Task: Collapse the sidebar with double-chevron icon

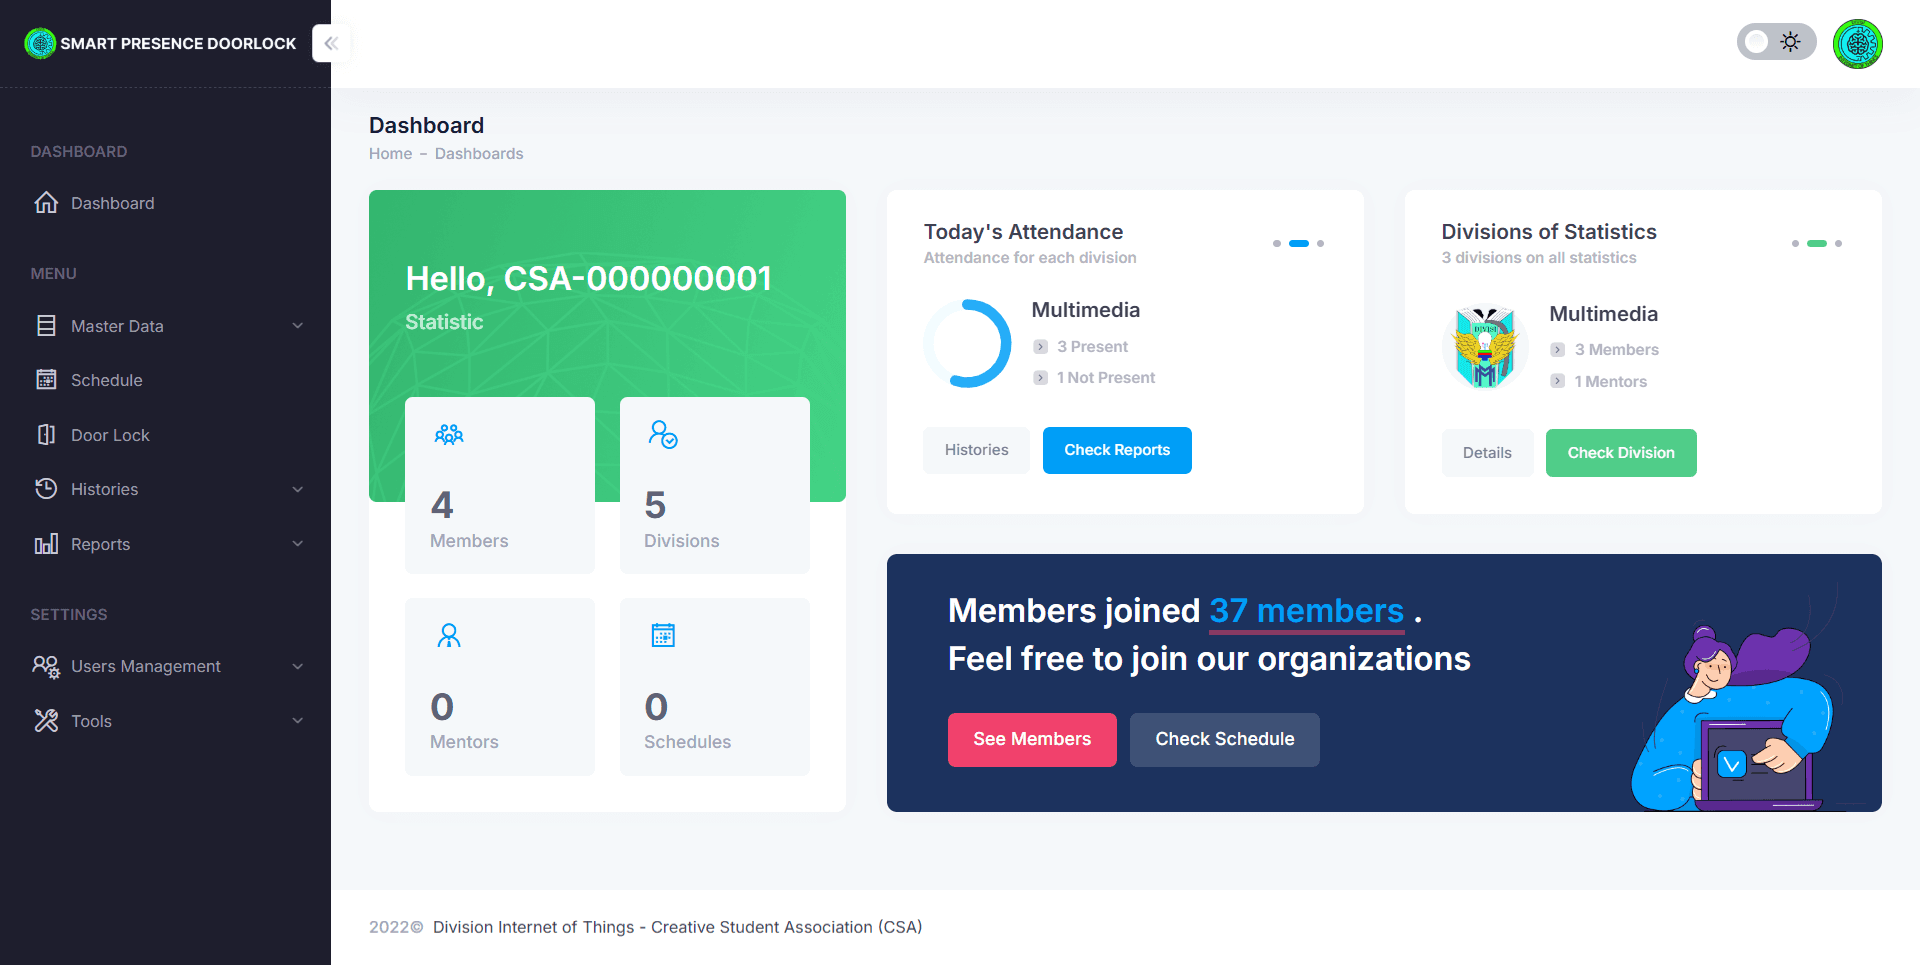Action: click(331, 43)
